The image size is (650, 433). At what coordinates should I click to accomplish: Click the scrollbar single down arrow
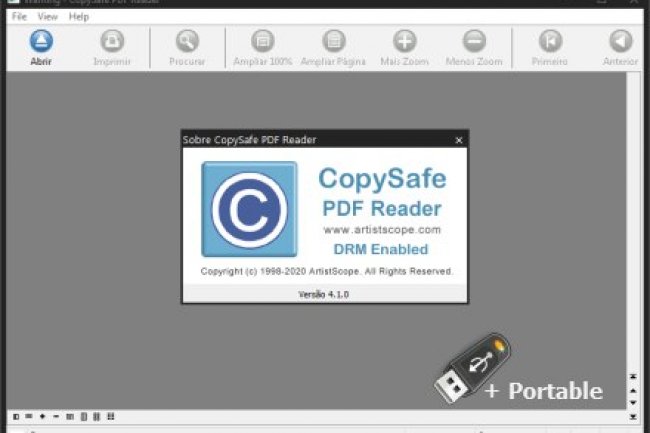[633, 402]
